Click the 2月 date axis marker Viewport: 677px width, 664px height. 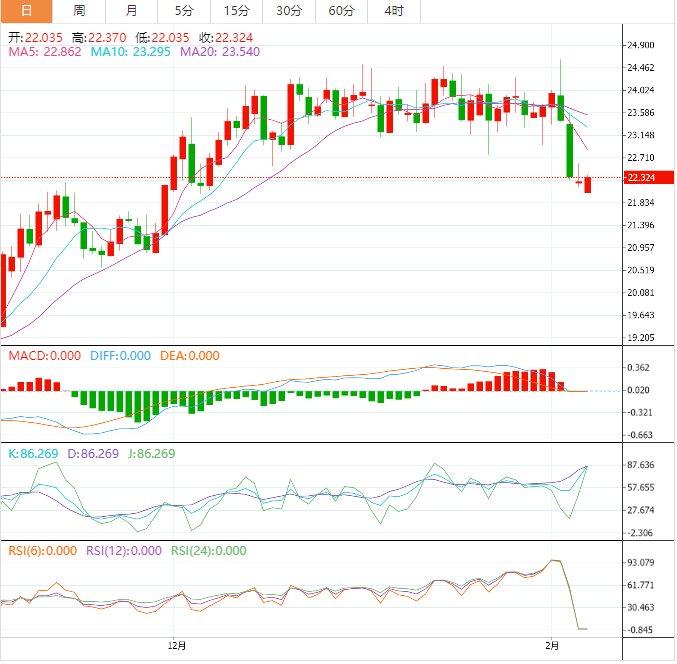point(552,646)
